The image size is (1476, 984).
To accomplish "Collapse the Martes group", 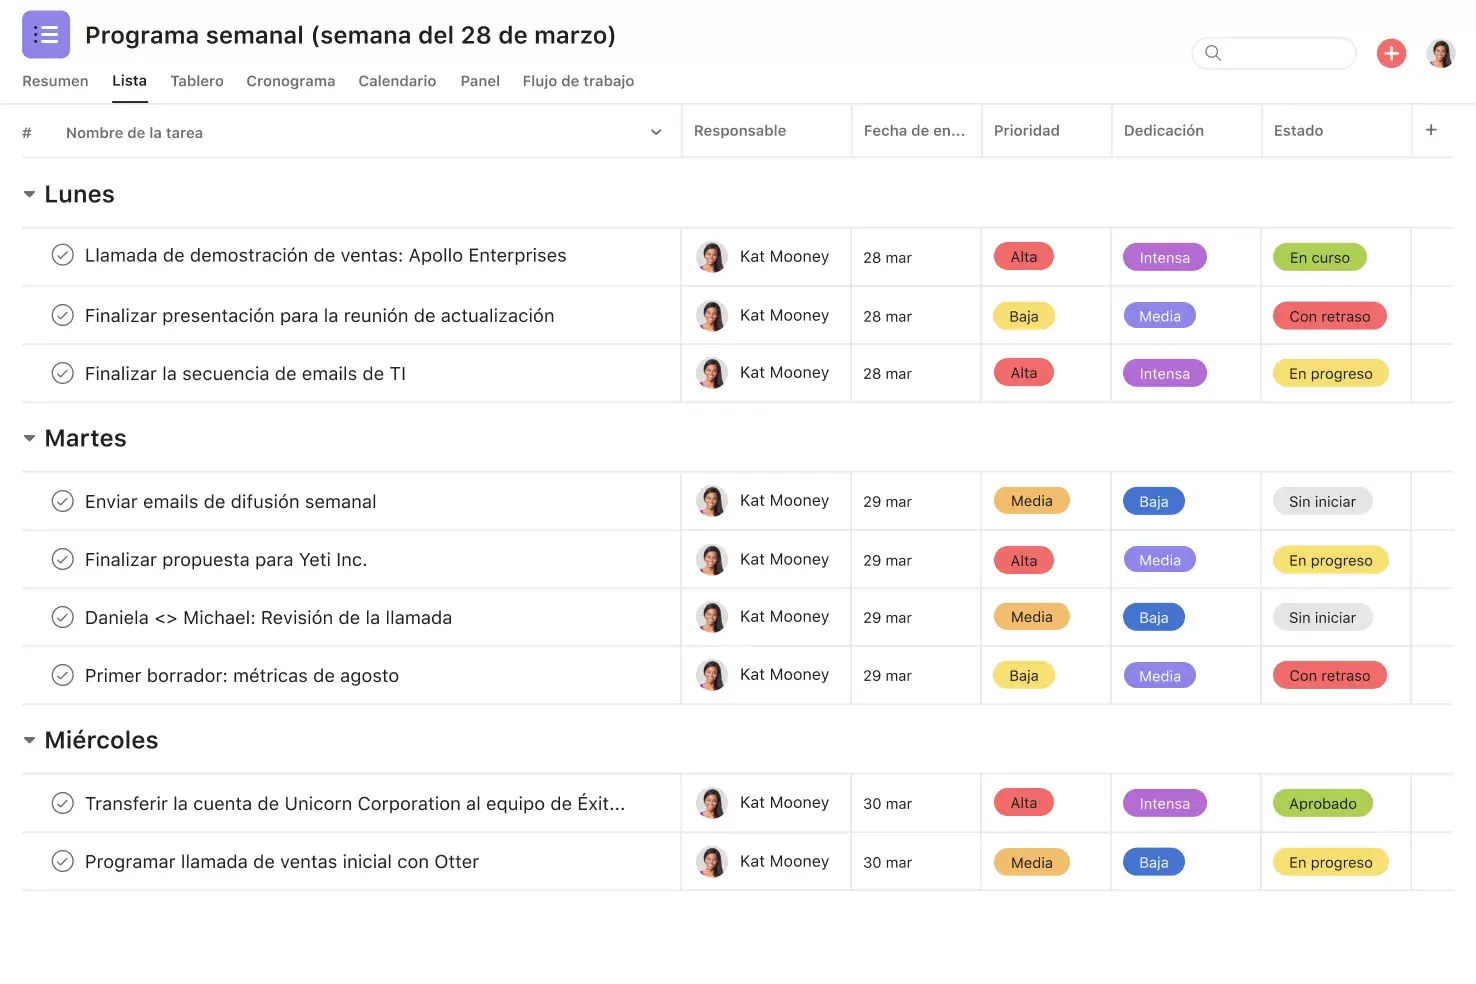I will 28,438.
